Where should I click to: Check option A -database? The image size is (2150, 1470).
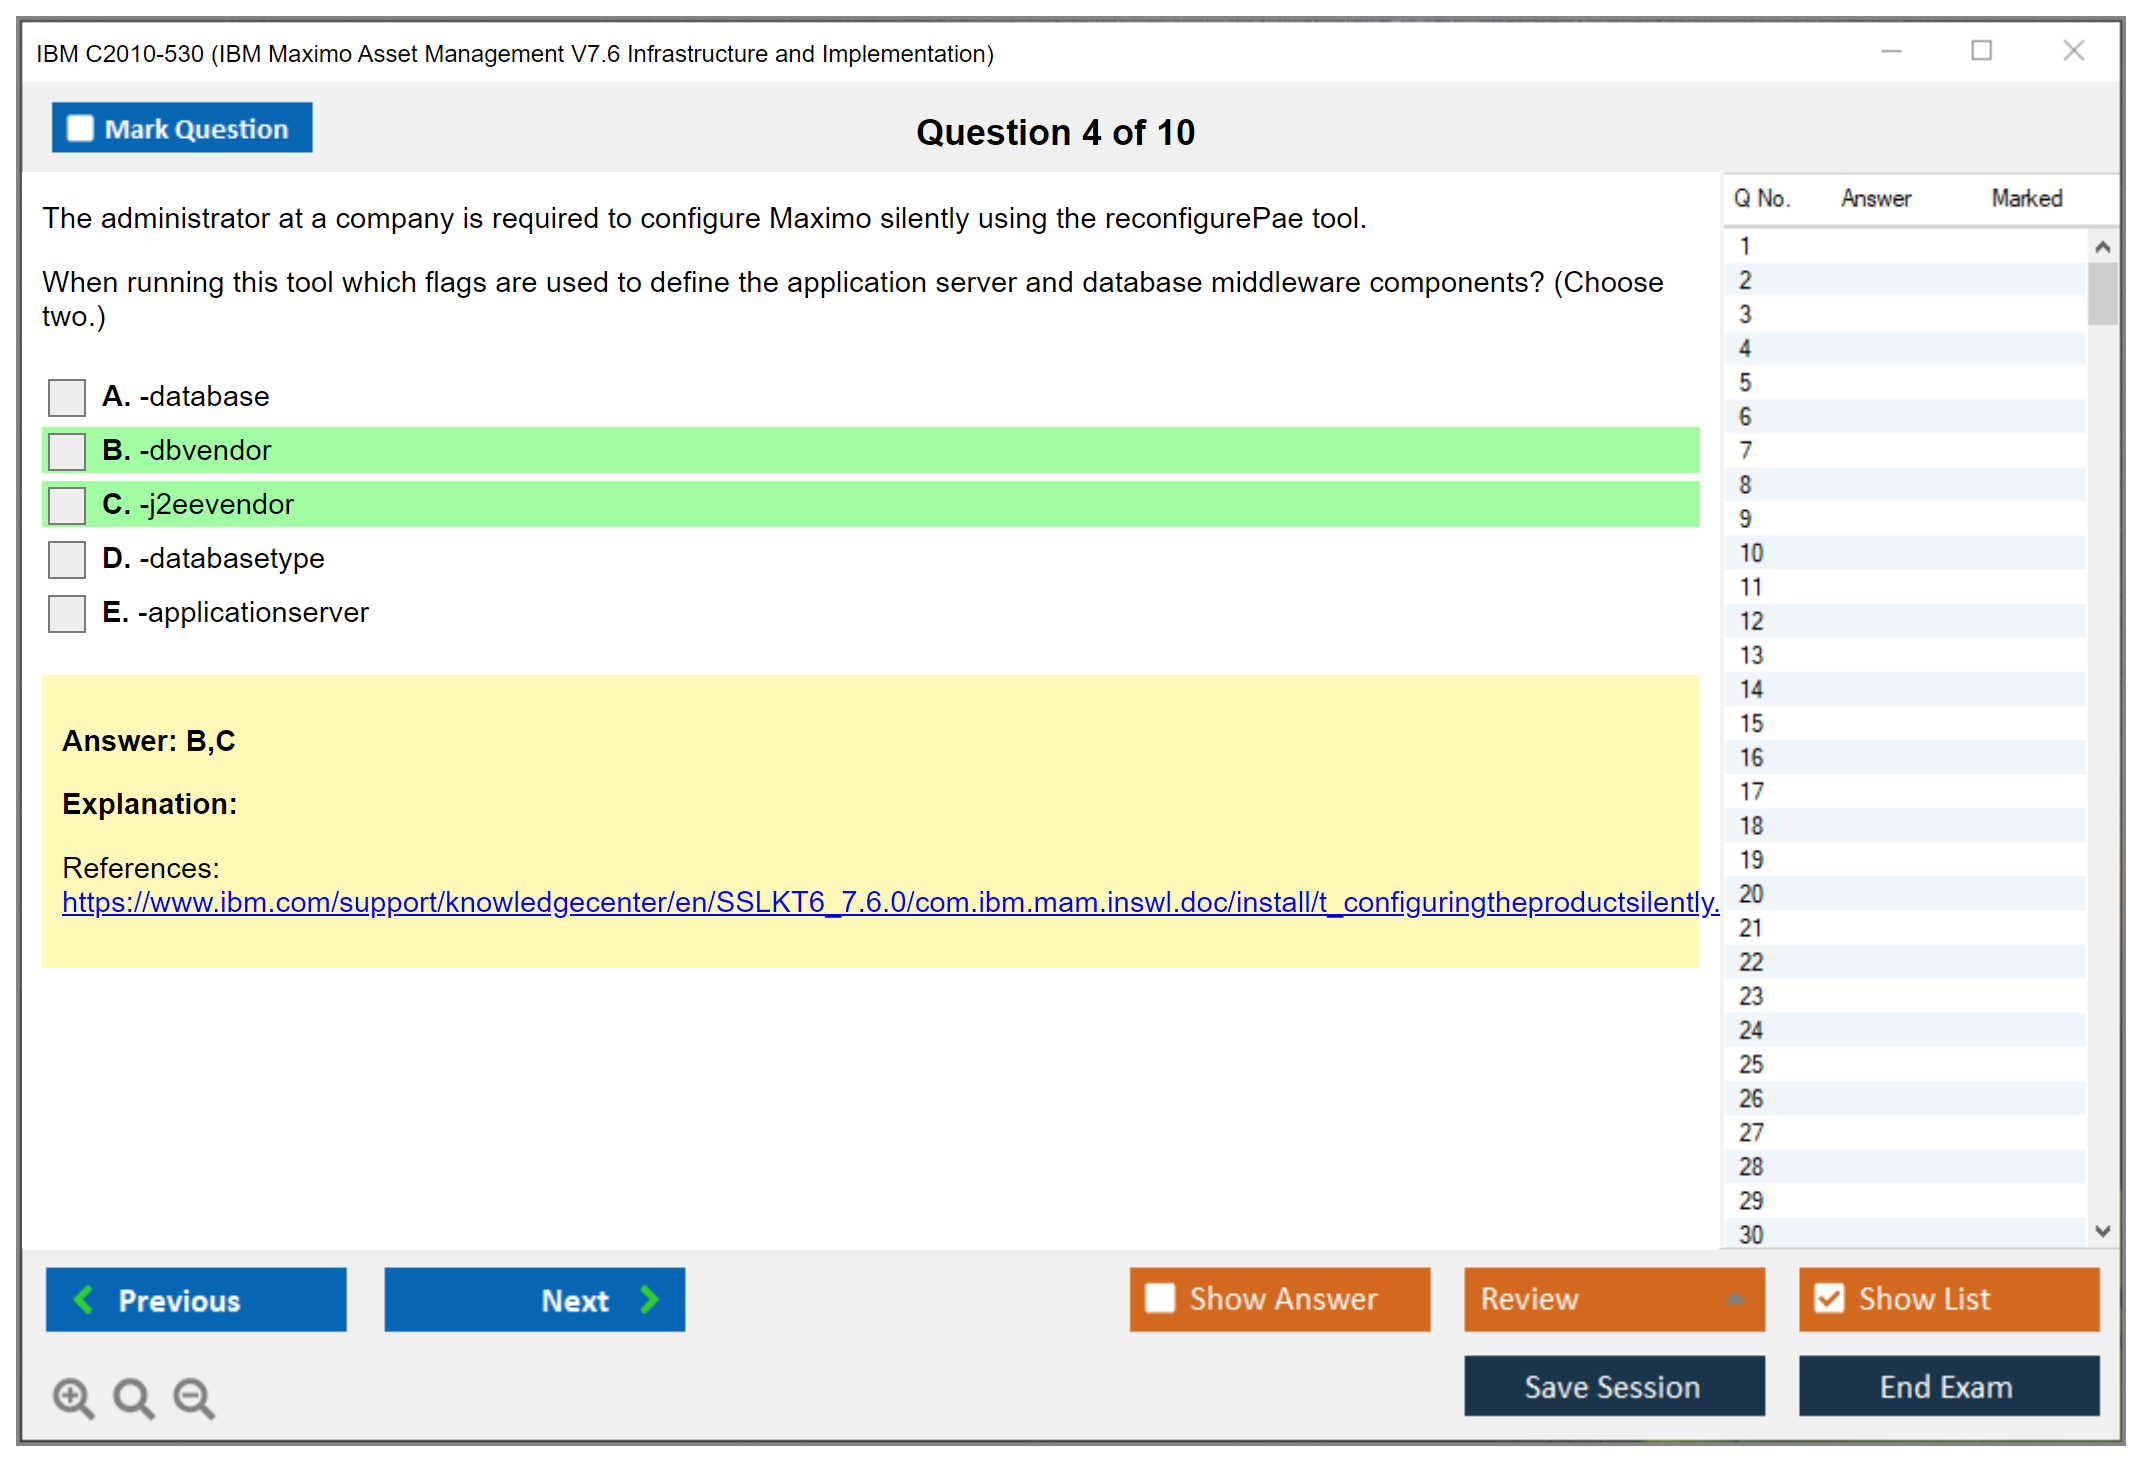click(67, 397)
